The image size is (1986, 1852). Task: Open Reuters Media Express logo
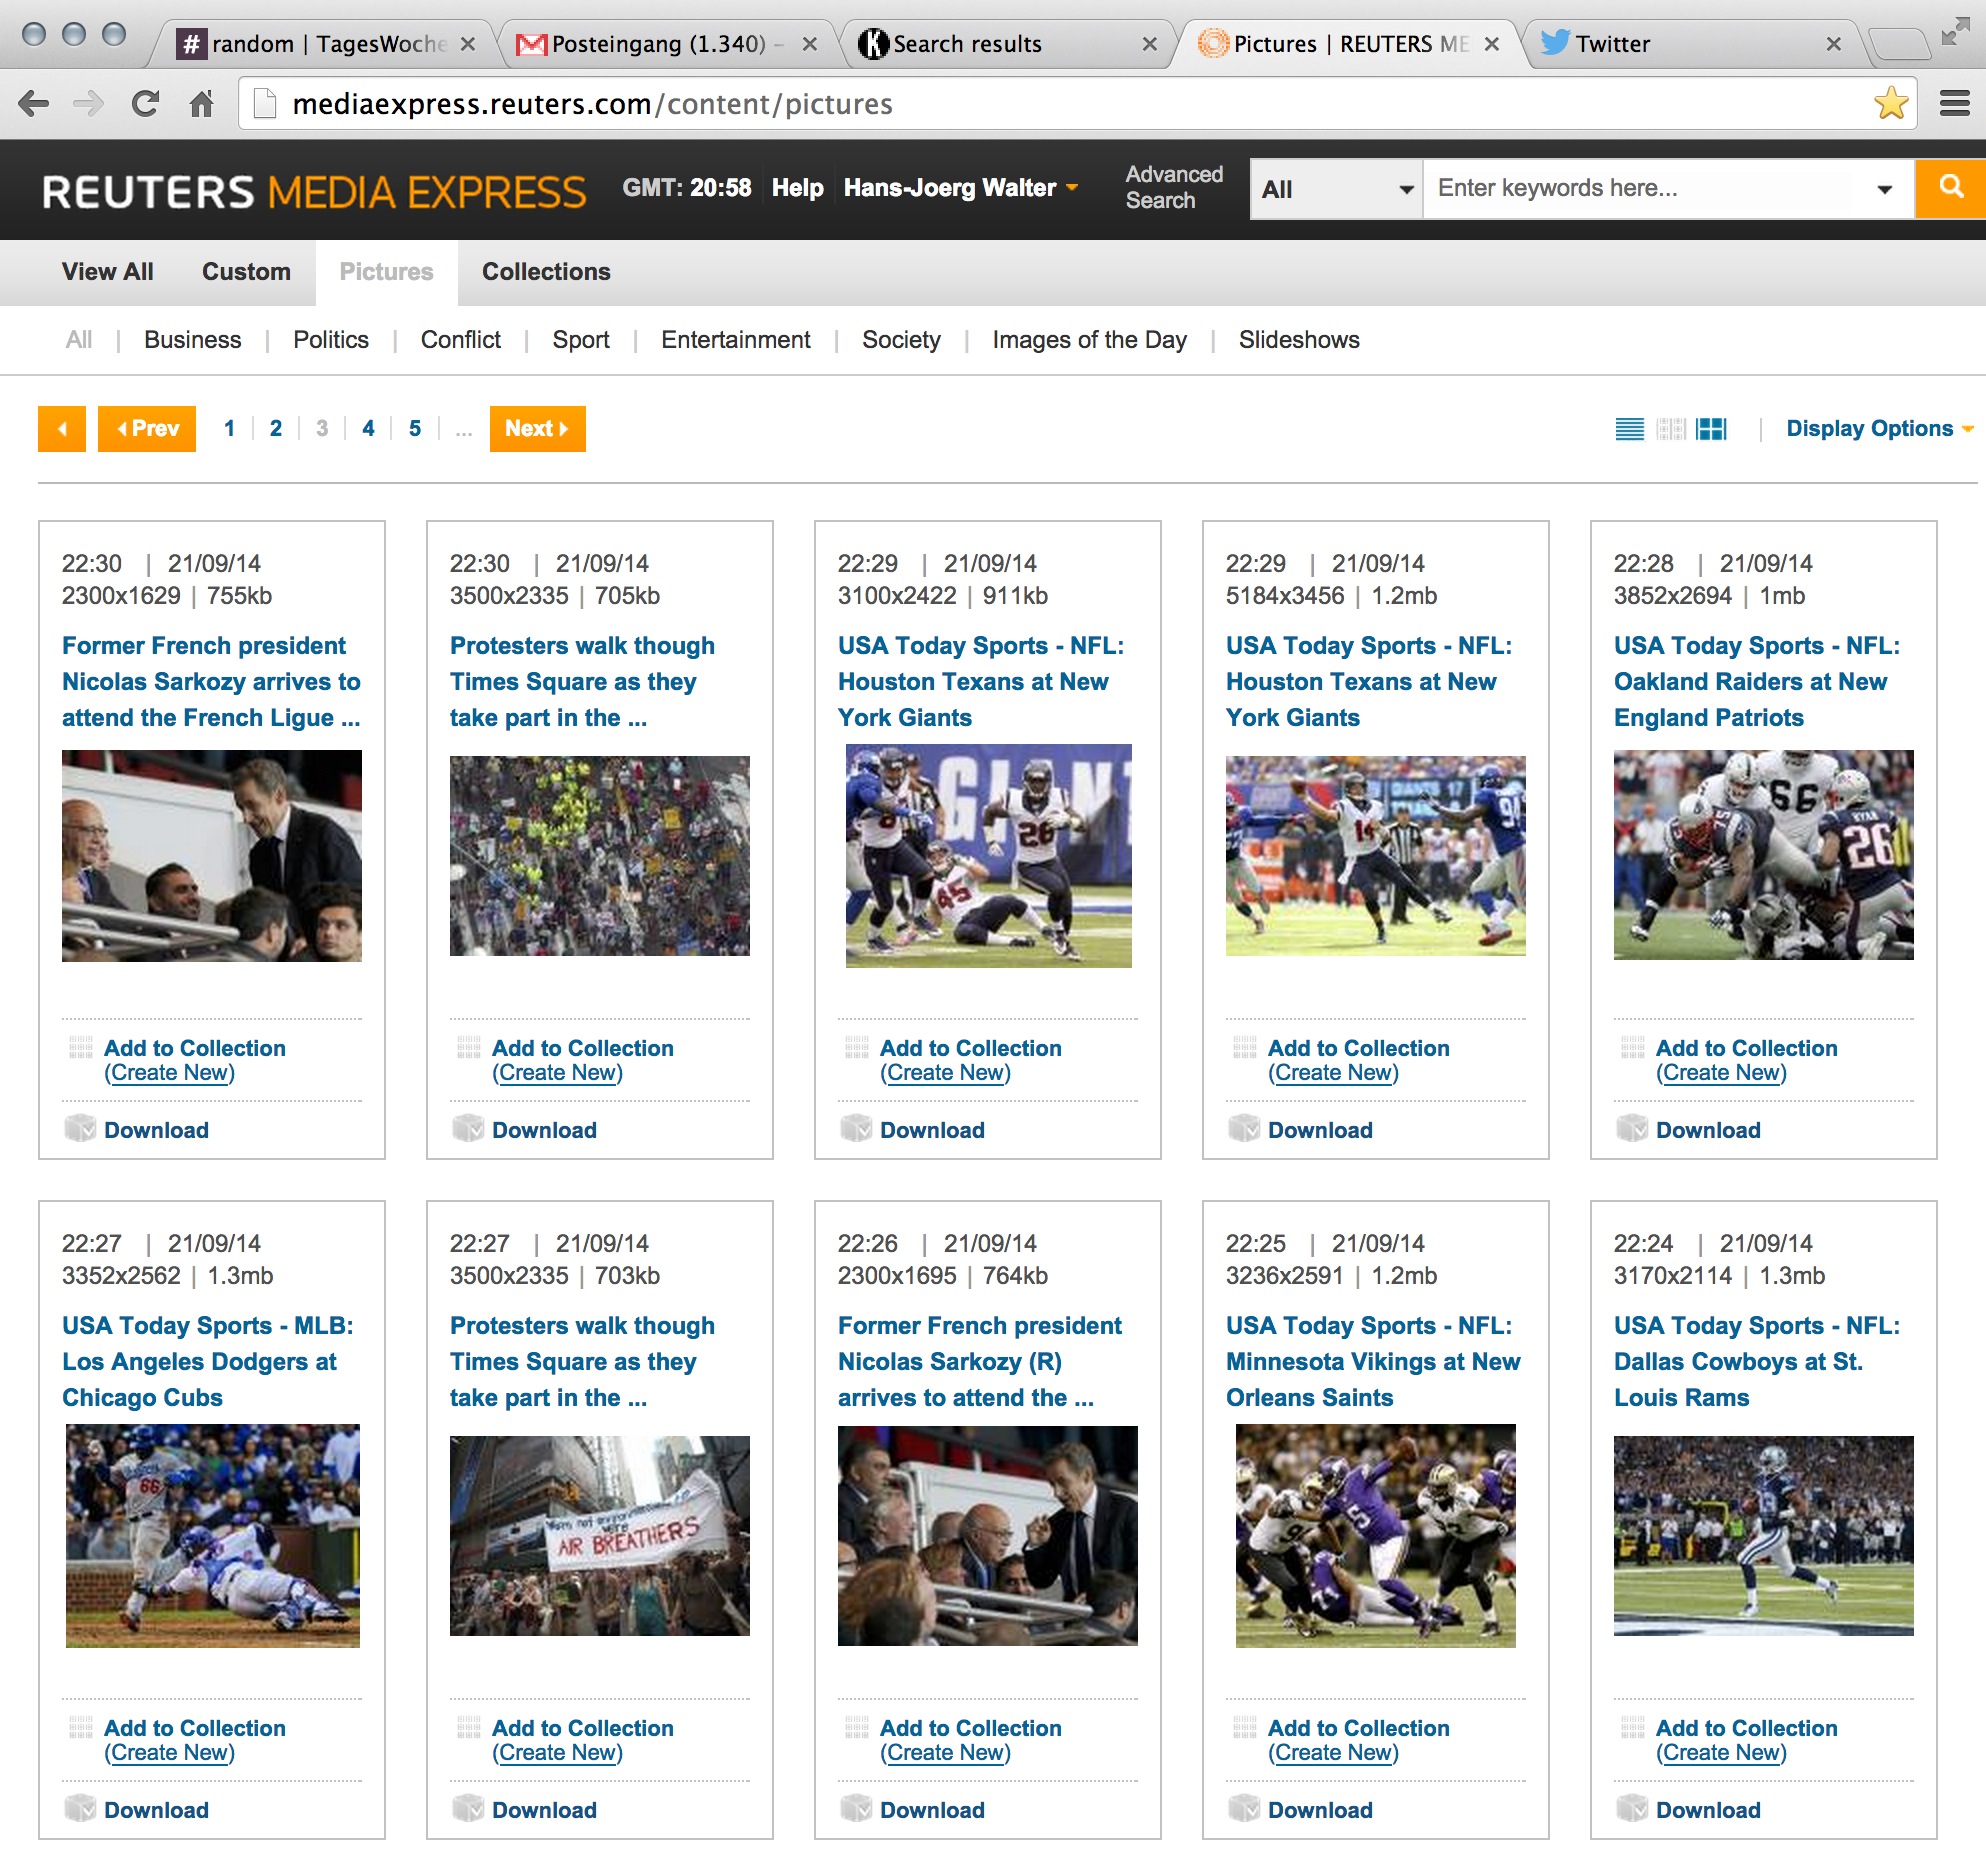[314, 191]
